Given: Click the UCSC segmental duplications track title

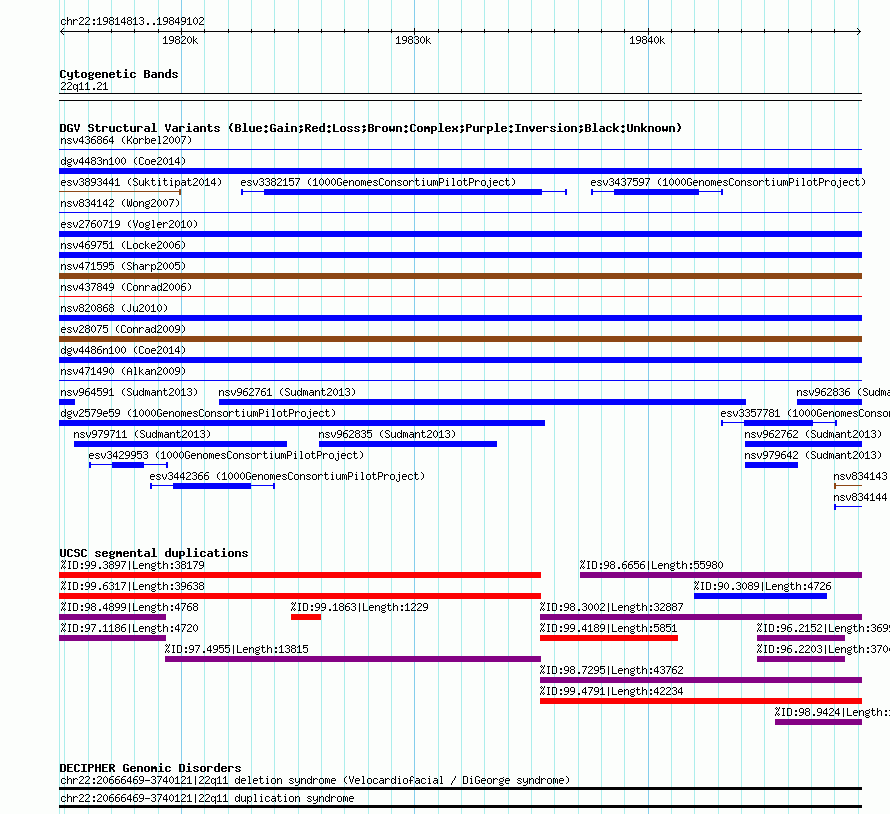Looking at the screenshot, I should 154,553.
